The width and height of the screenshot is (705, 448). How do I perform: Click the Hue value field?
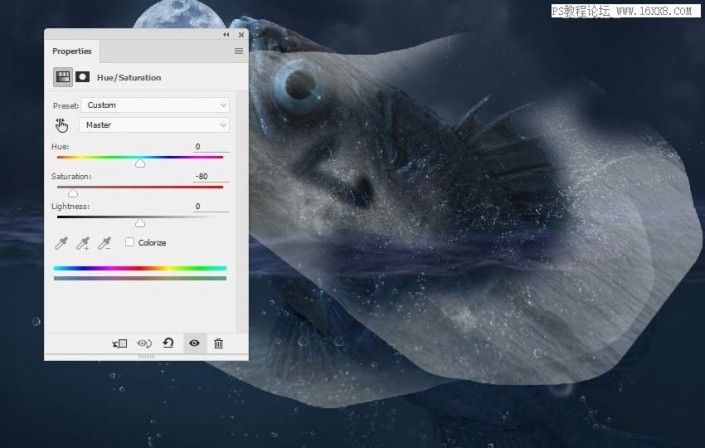[x=211, y=147]
